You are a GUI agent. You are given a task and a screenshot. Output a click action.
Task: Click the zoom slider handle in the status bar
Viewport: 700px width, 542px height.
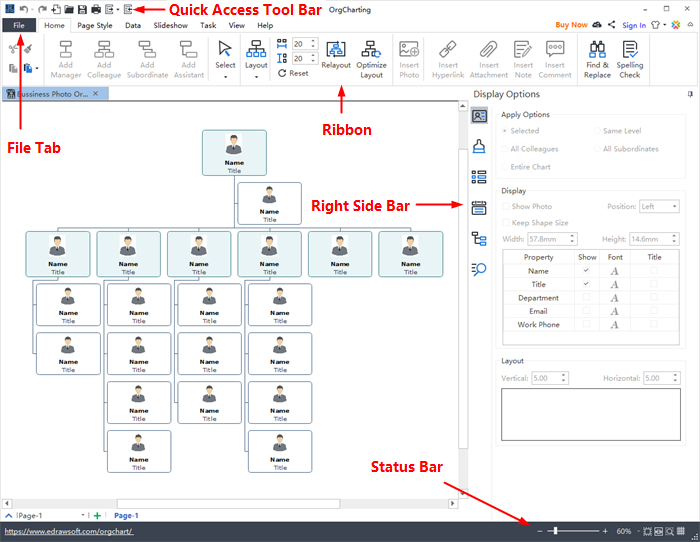coord(555,531)
